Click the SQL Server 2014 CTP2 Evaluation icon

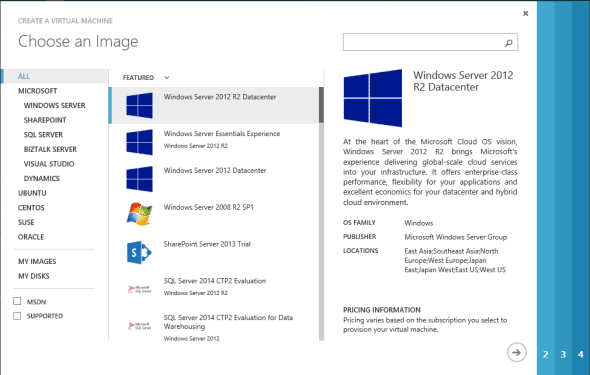pyautogui.click(x=140, y=289)
